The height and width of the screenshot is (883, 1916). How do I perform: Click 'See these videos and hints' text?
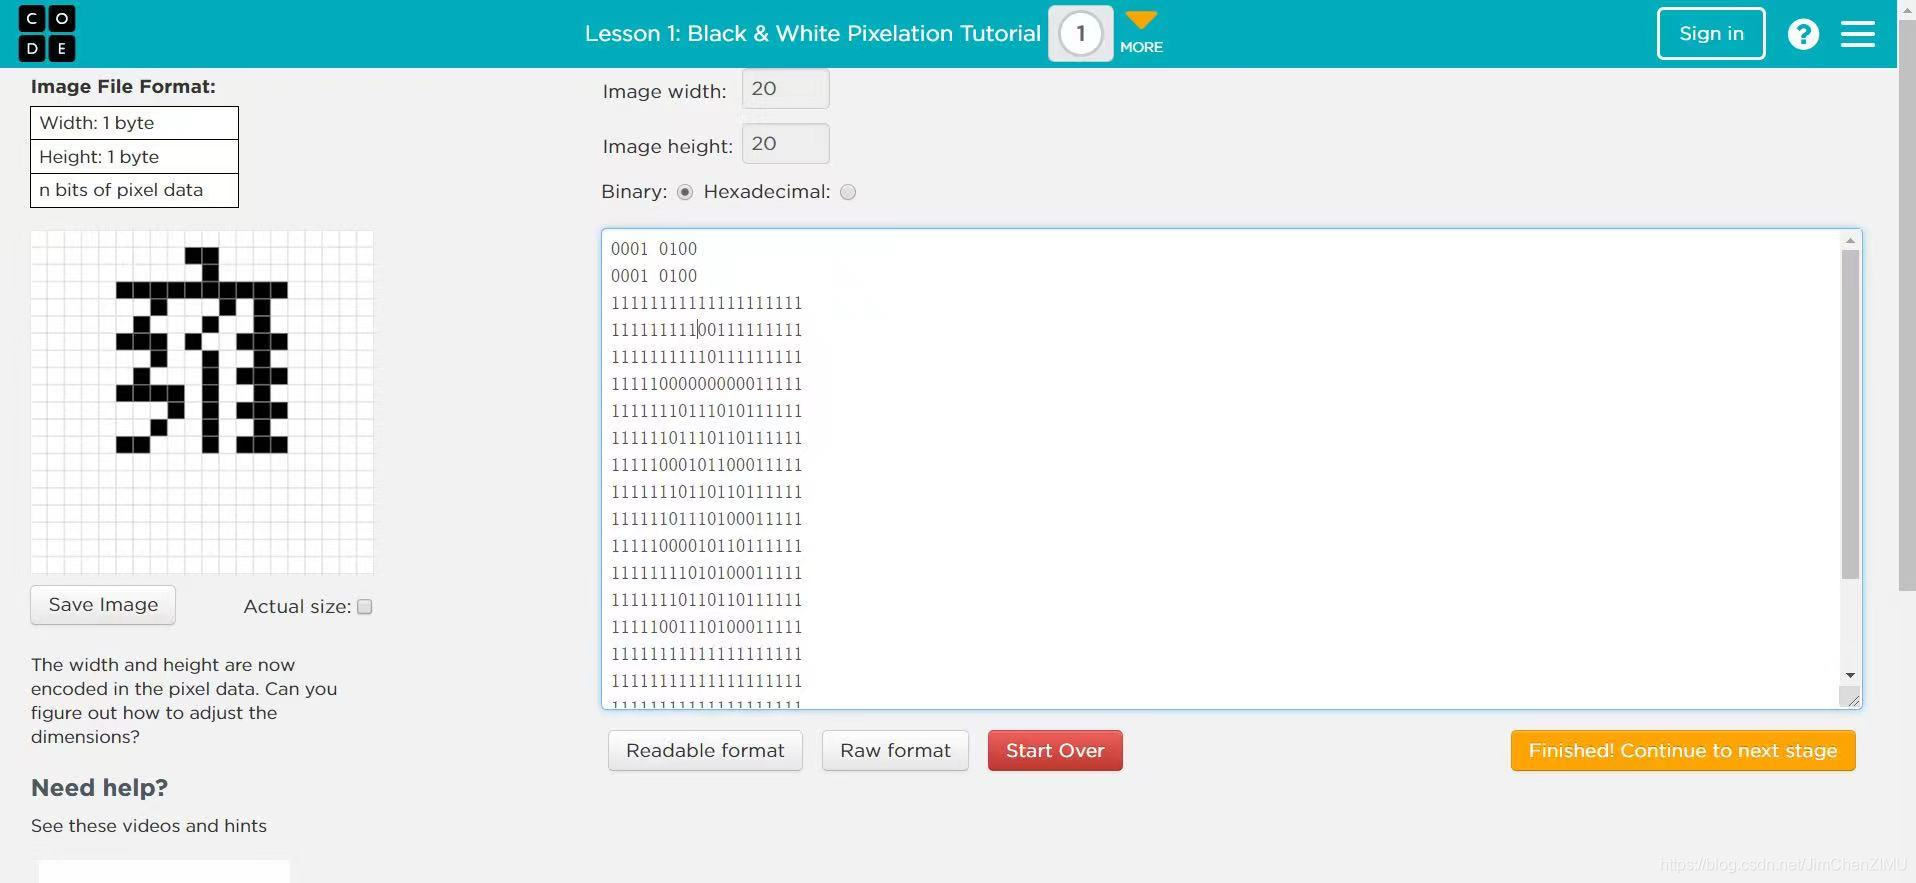point(149,826)
